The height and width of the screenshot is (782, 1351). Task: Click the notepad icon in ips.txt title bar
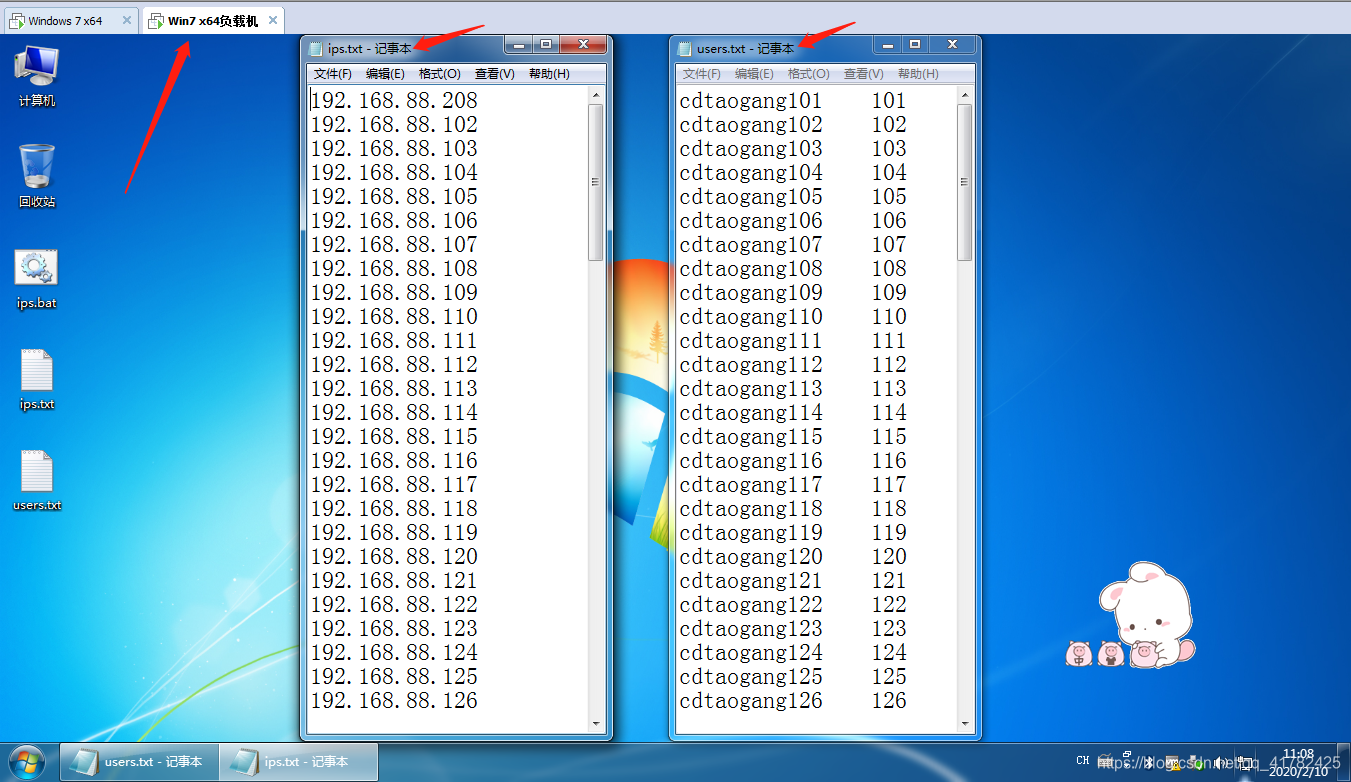coord(316,48)
